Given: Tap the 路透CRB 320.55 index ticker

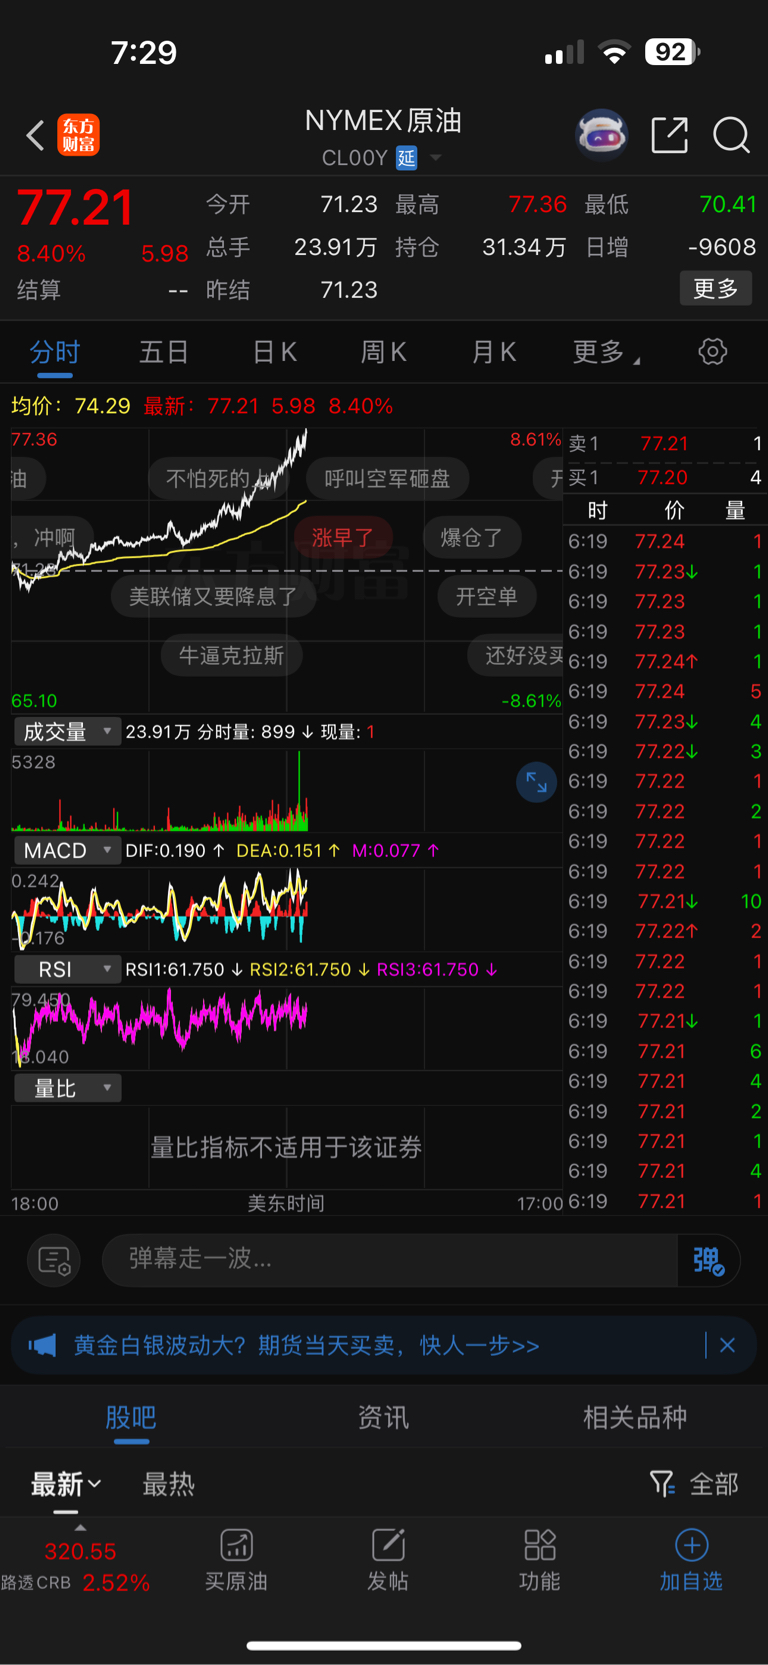Looking at the screenshot, I should (77, 1567).
